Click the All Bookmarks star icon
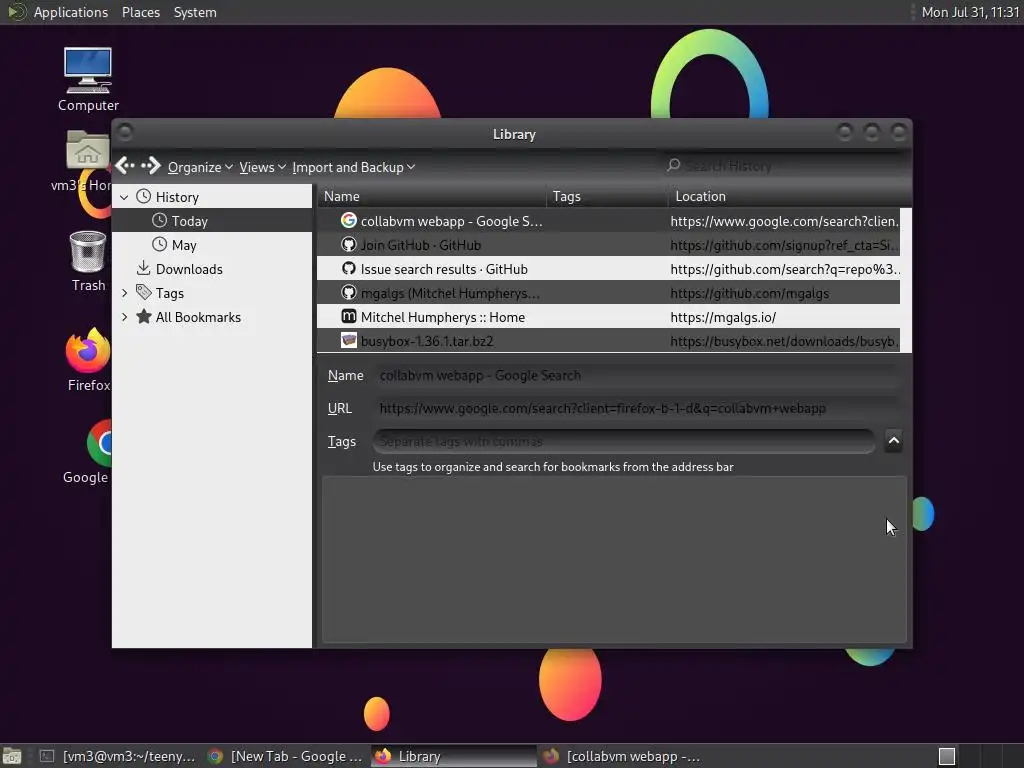Viewport: 1024px width, 768px height. [144, 317]
